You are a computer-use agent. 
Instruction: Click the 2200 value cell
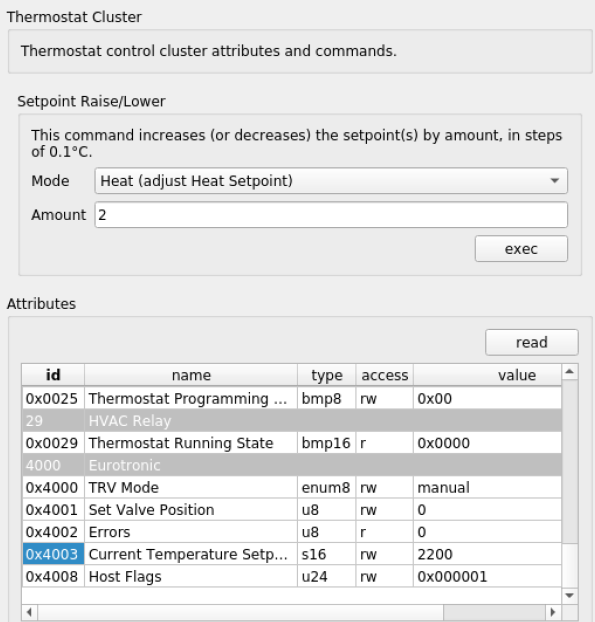click(x=488, y=554)
